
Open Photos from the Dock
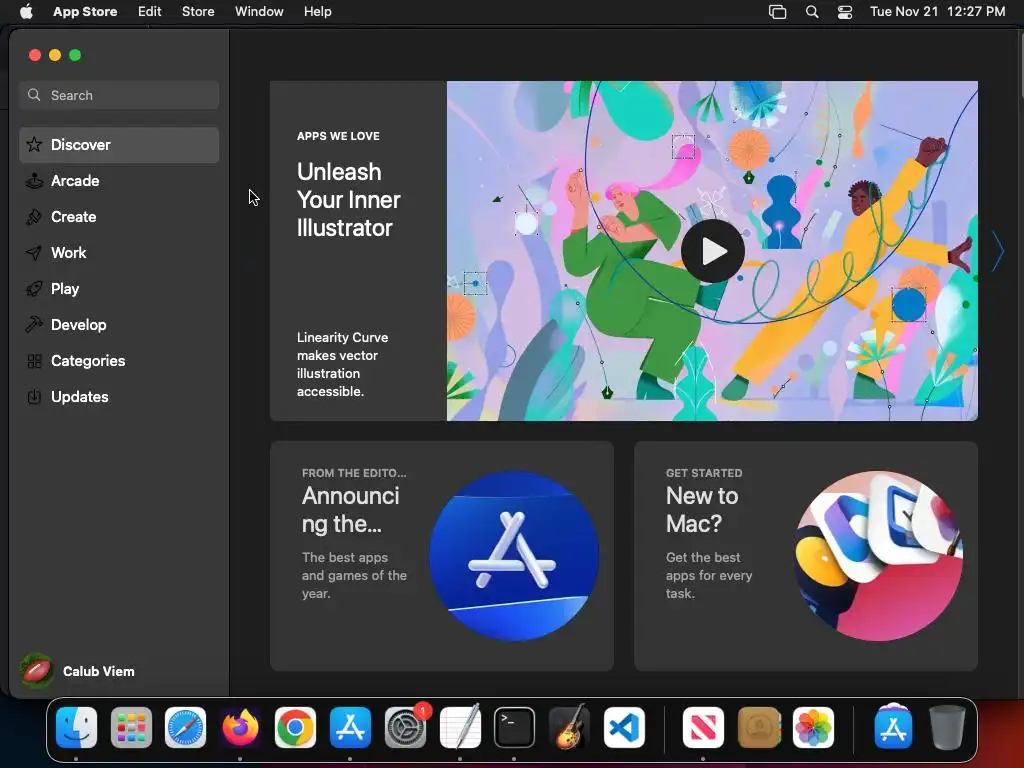(813, 728)
